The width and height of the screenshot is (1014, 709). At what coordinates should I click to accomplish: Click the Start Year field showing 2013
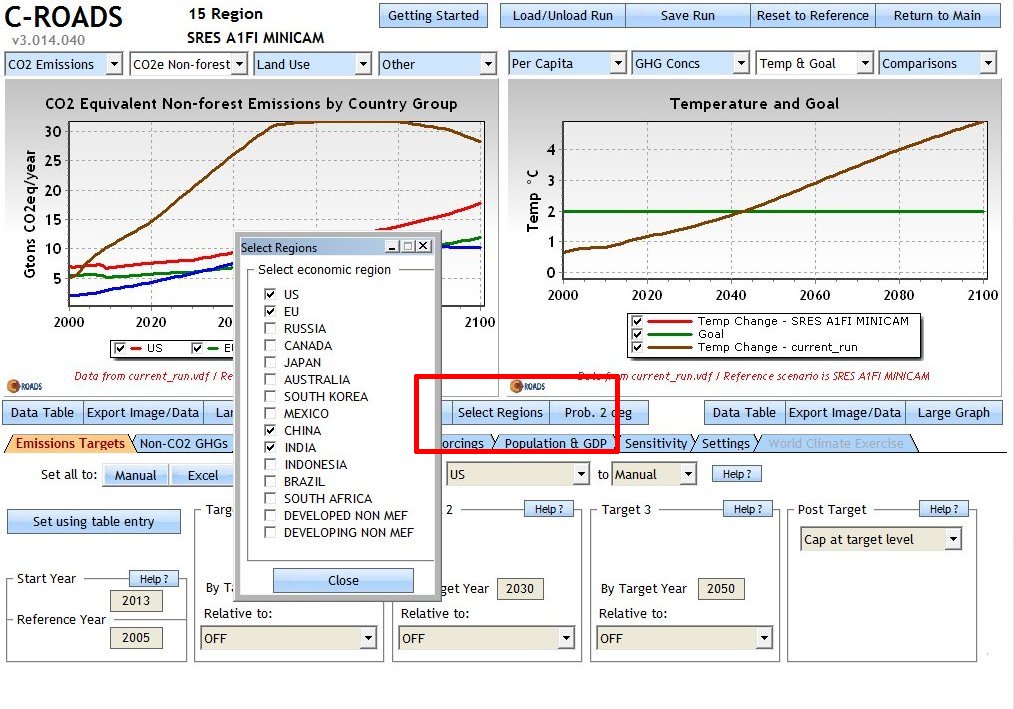136,600
